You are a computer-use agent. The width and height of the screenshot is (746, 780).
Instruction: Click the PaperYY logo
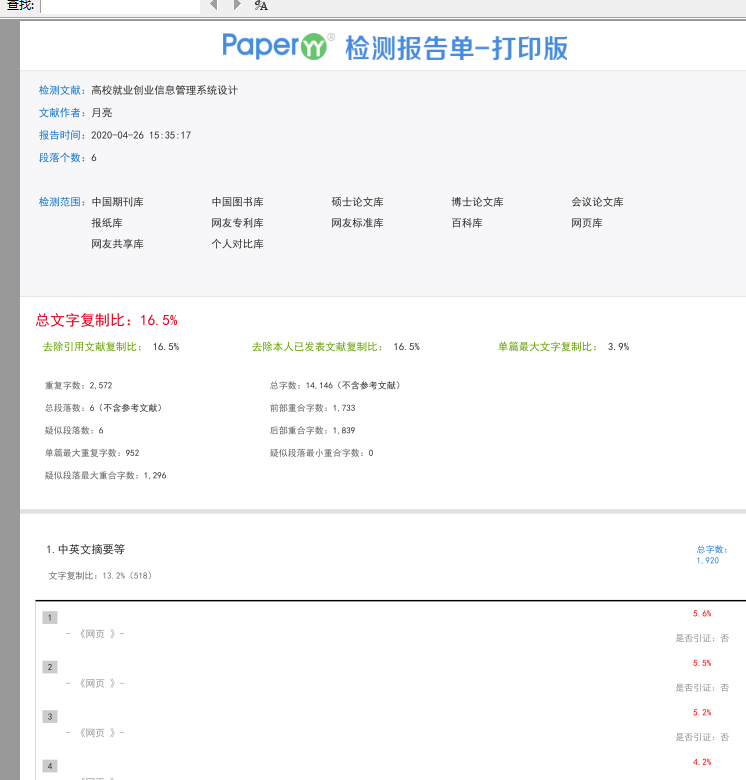pos(278,46)
